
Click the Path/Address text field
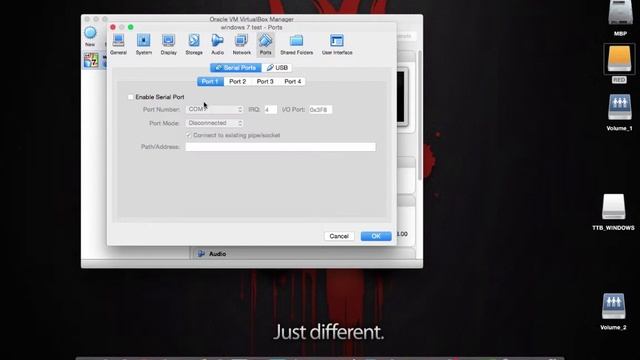(x=280, y=147)
